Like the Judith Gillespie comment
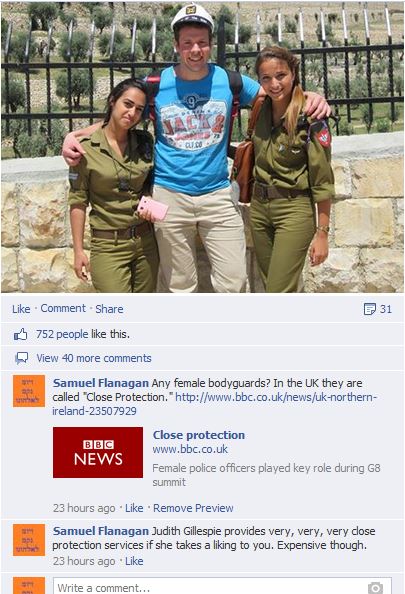 point(134,561)
